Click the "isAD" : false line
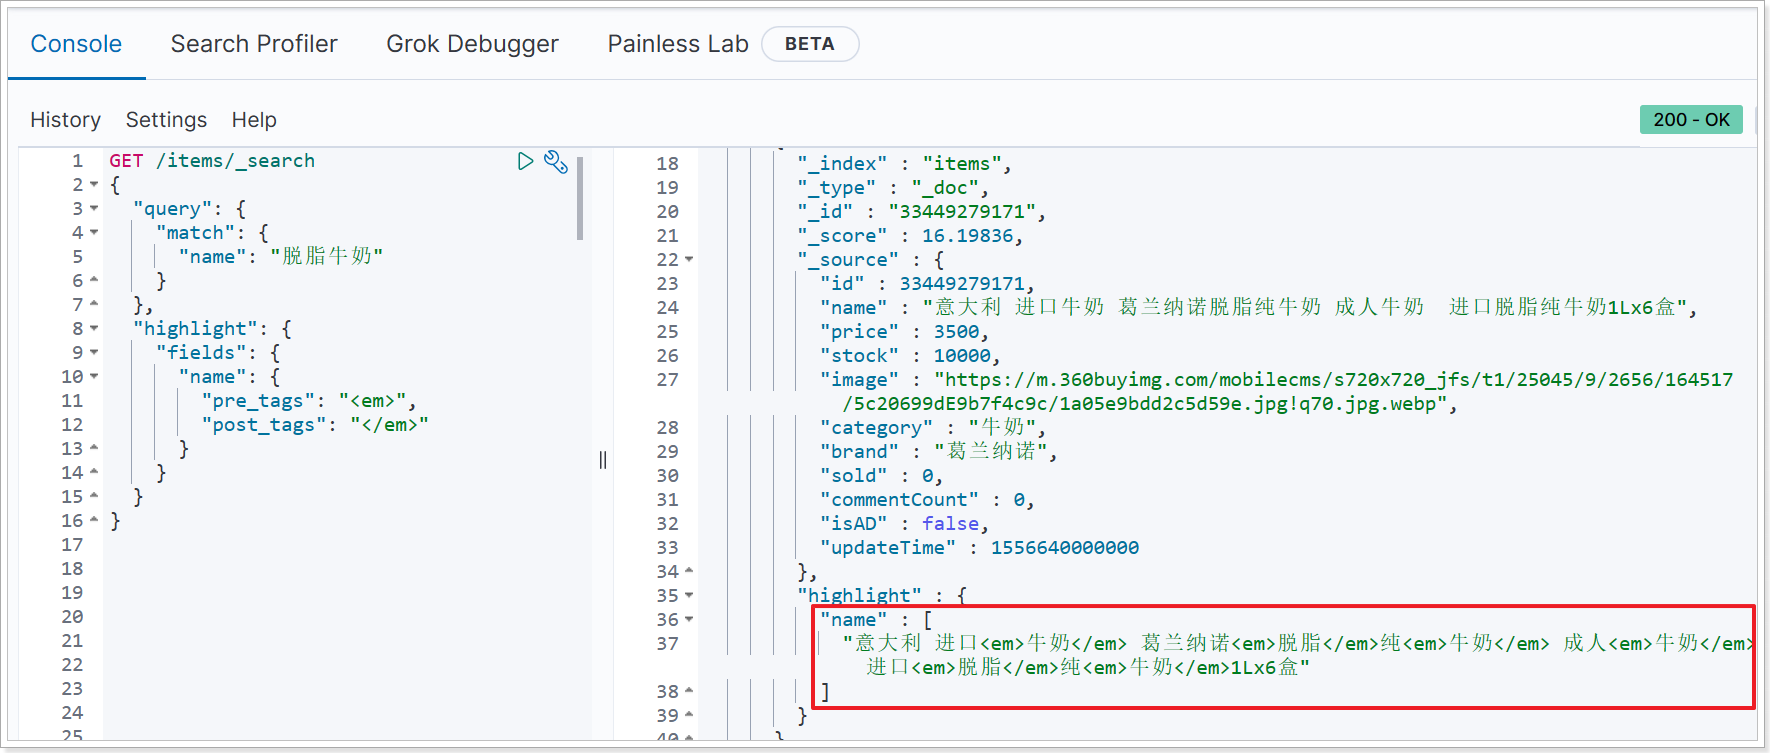 tap(904, 524)
